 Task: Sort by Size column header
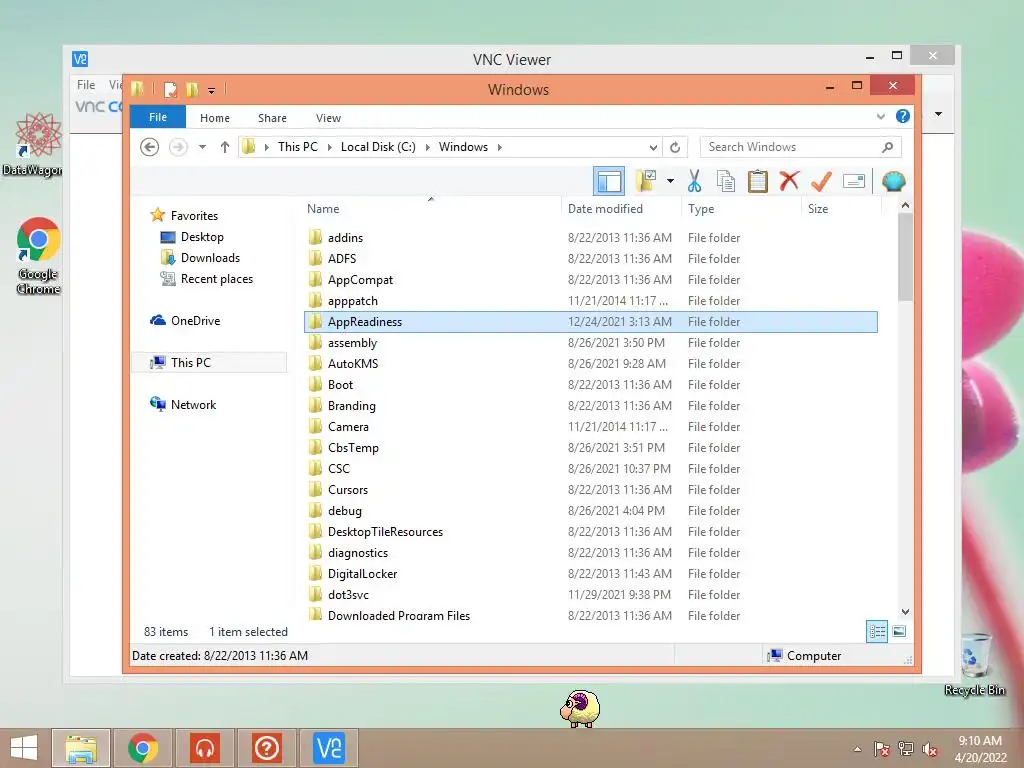pyautogui.click(x=841, y=209)
